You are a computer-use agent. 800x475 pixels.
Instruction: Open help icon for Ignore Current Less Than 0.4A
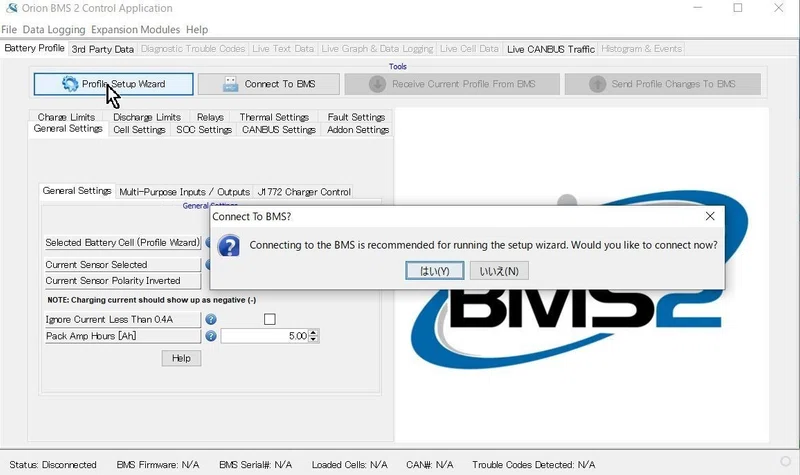coord(211,319)
